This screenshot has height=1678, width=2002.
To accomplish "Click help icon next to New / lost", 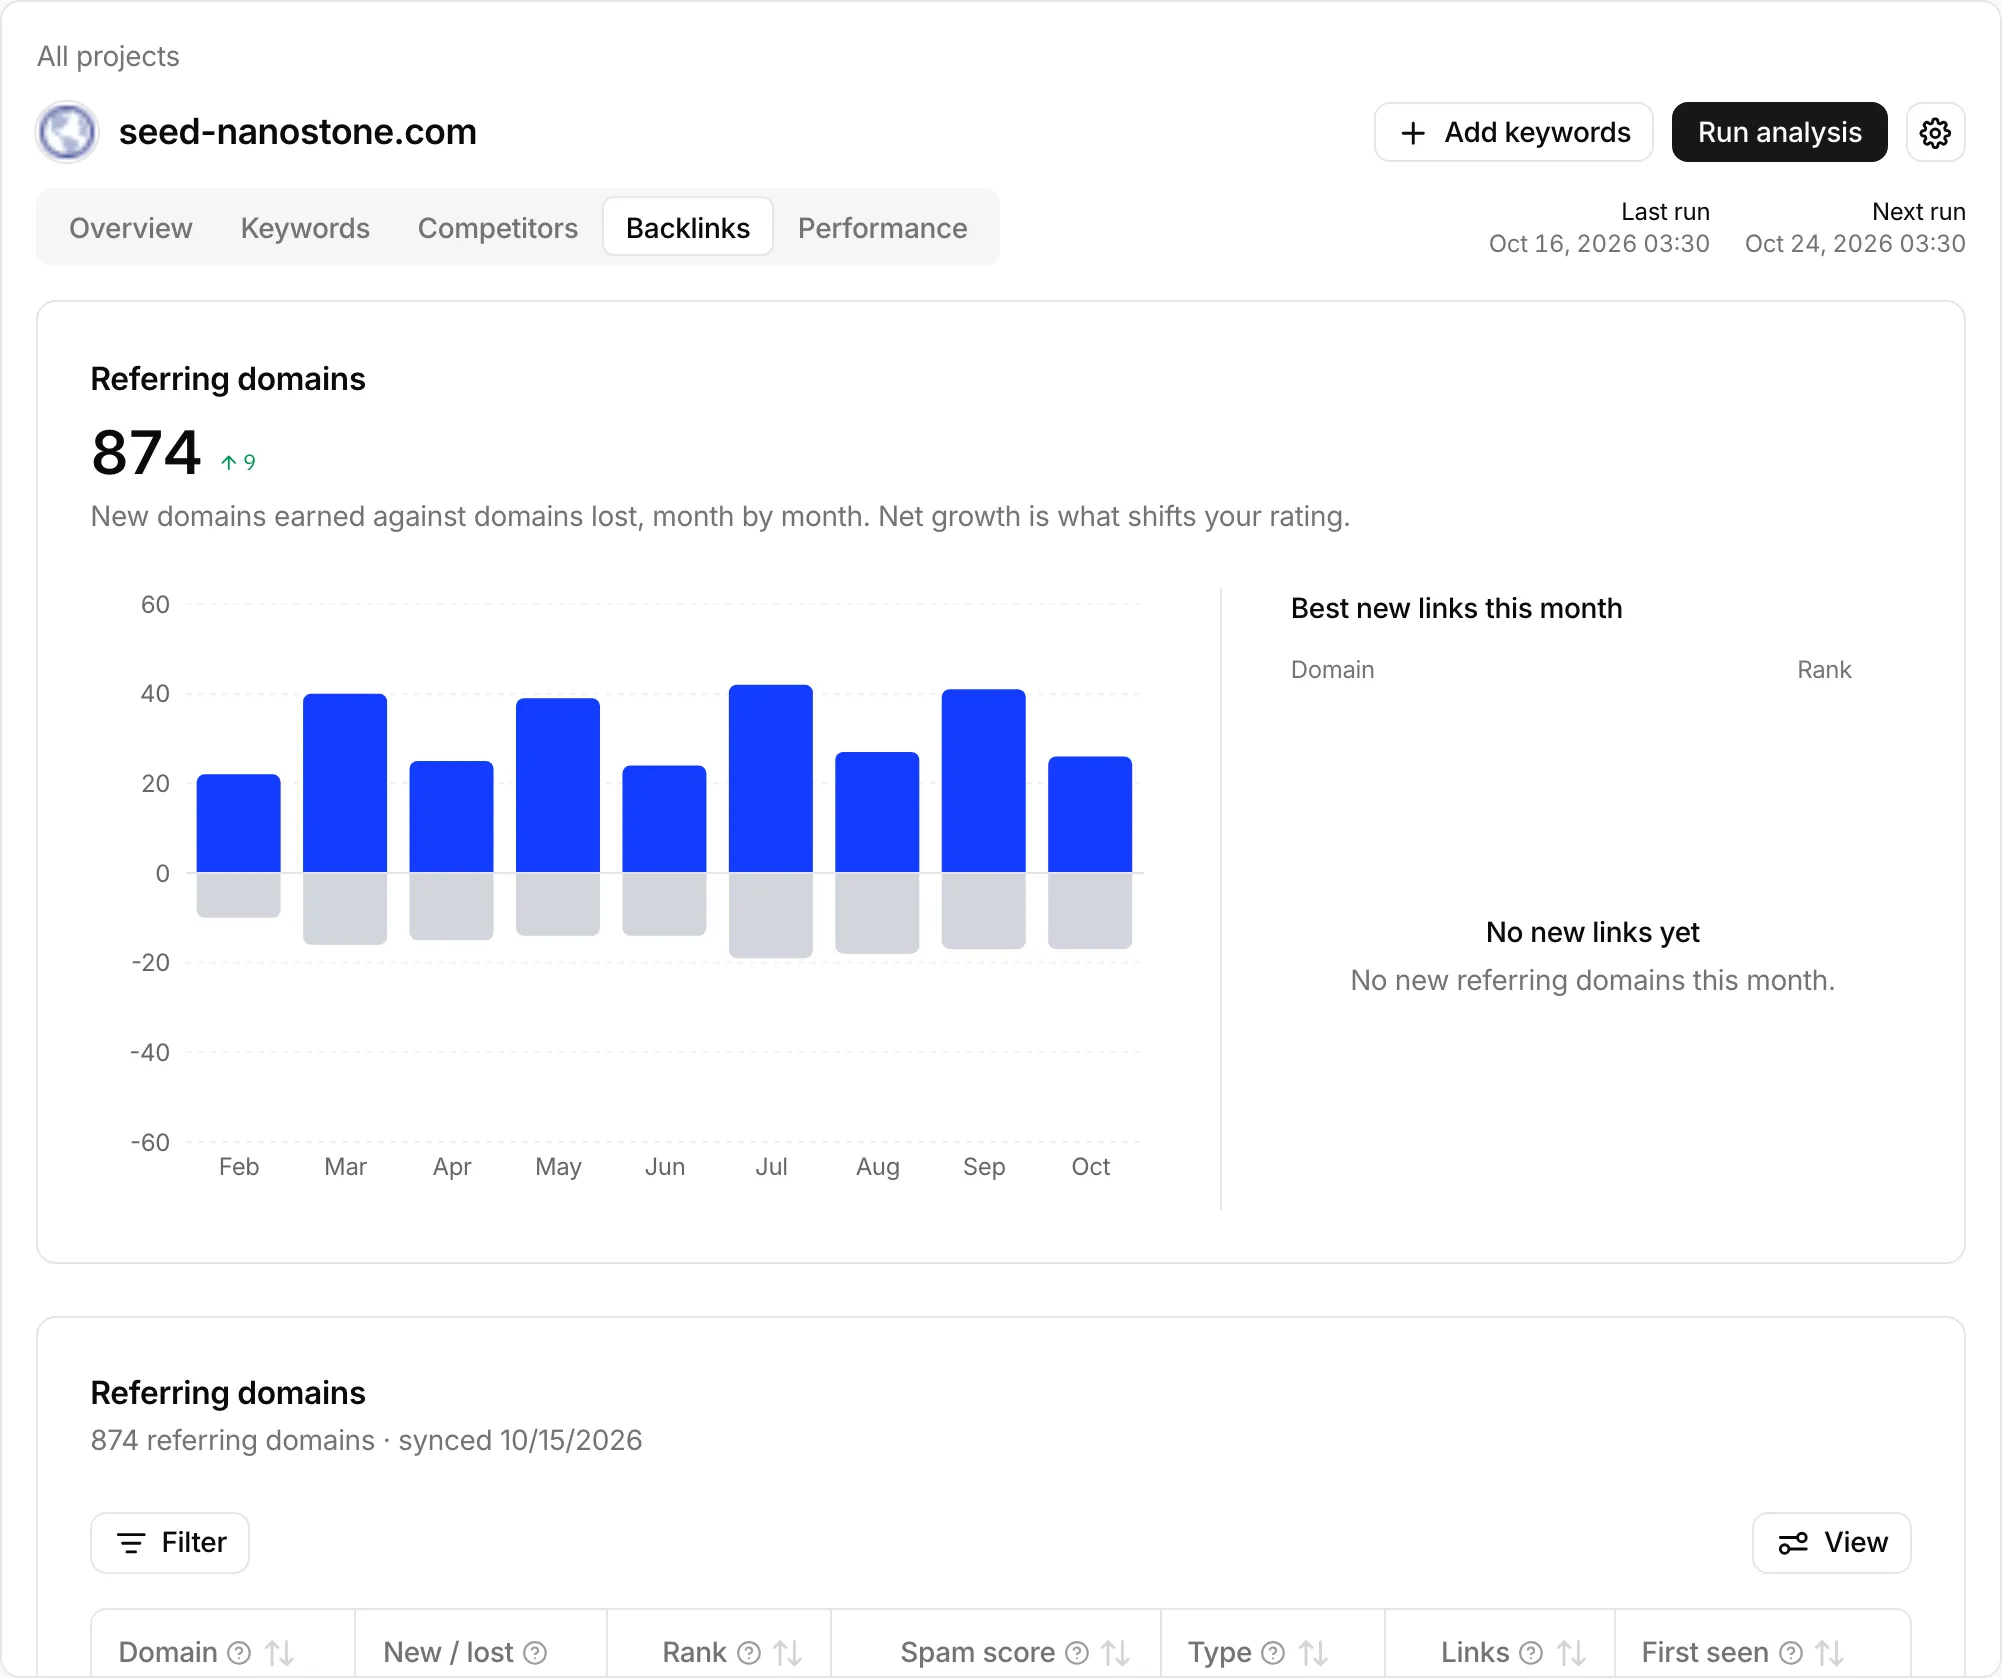I will pos(536,1652).
